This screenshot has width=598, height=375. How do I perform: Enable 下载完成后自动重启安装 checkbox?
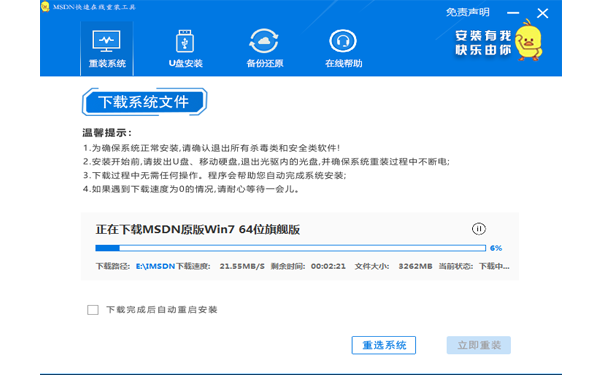(93, 310)
